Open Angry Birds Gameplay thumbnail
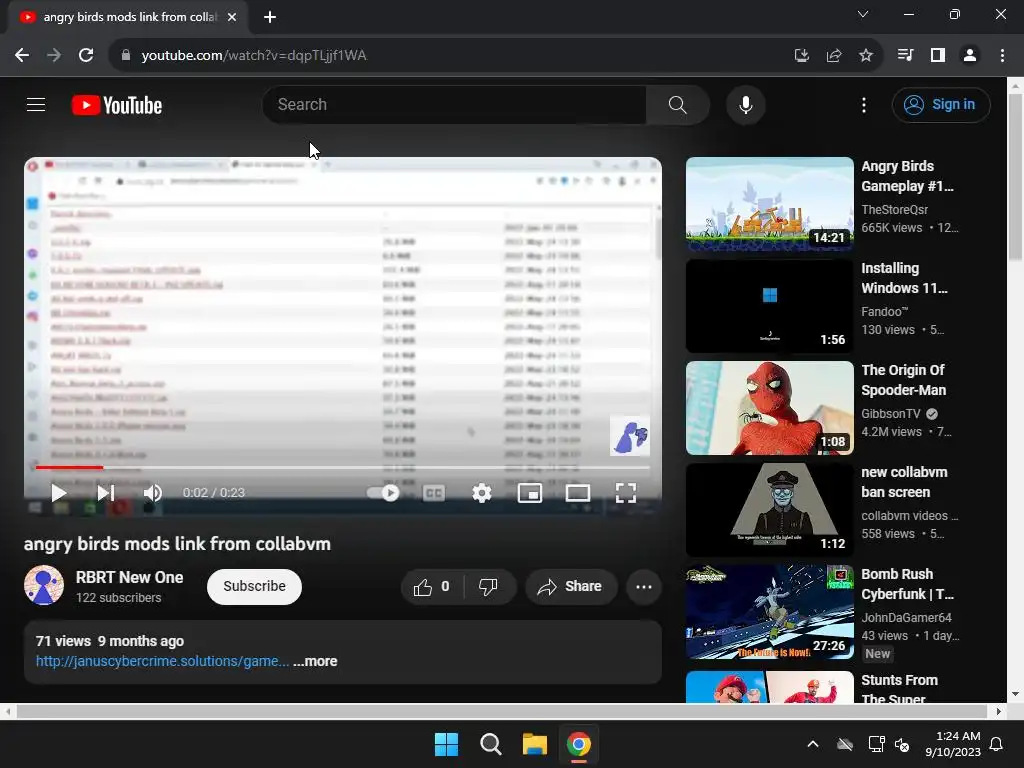Image resolution: width=1024 pixels, height=768 pixels. [x=769, y=204]
